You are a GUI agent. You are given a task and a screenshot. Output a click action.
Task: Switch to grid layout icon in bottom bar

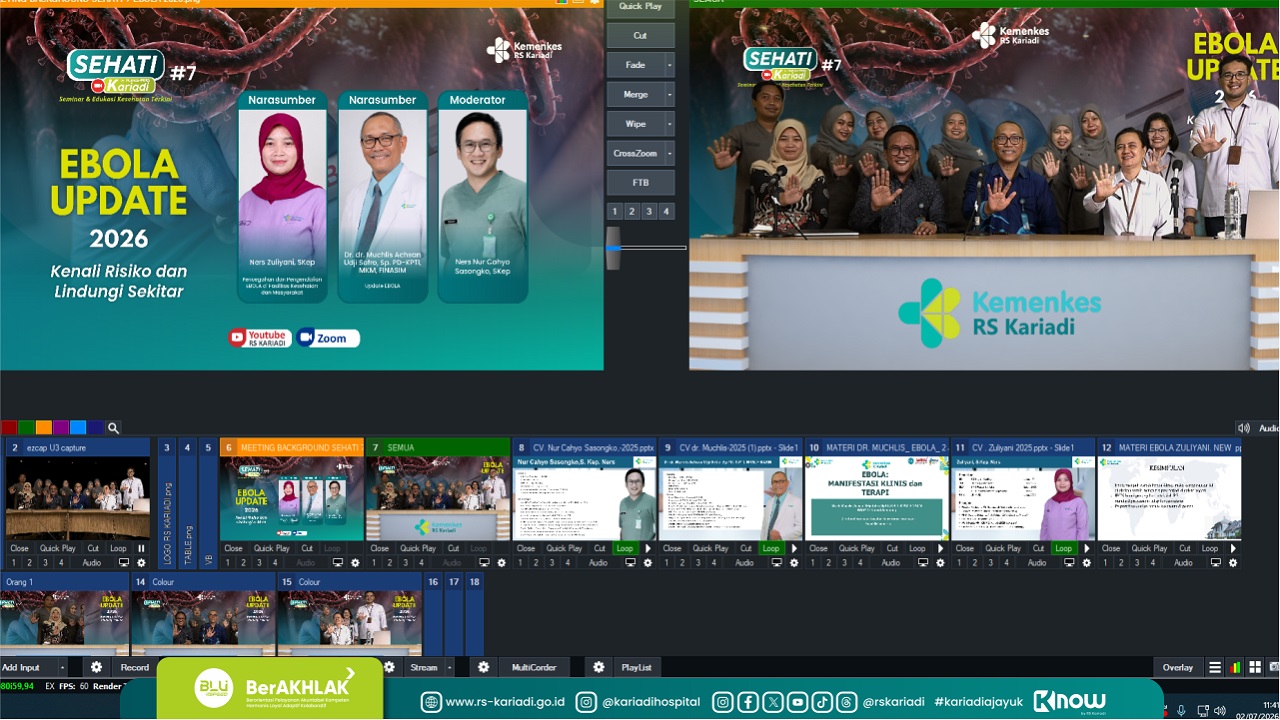click(1255, 667)
